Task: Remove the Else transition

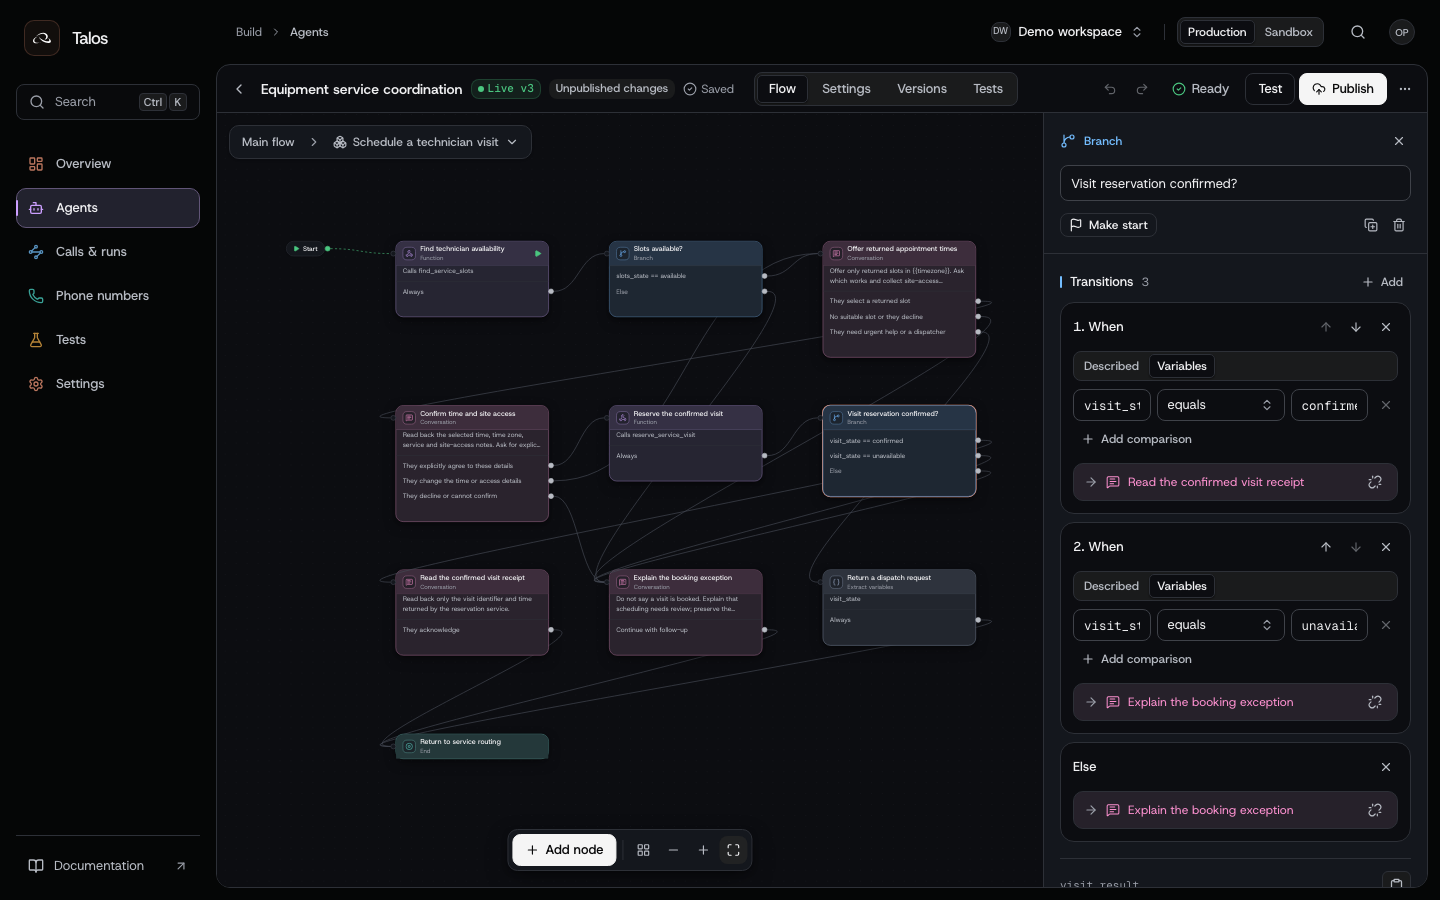Action: [1386, 767]
